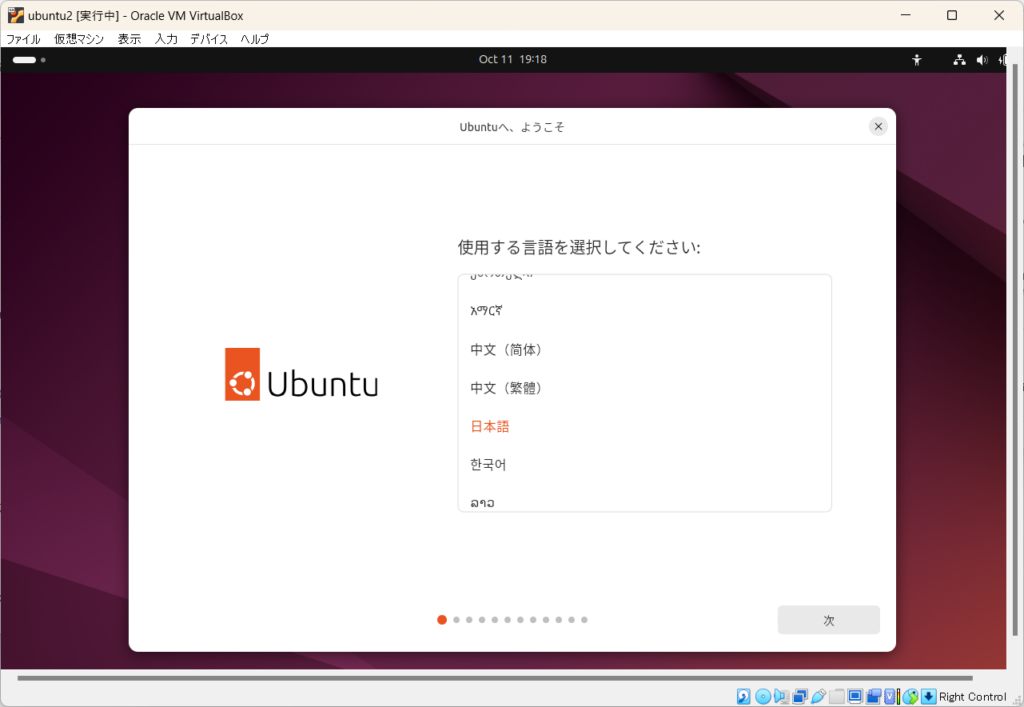The image size is (1024, 707).
Task: Click the hard disk activity icon
Action: (x=744, y=697)
